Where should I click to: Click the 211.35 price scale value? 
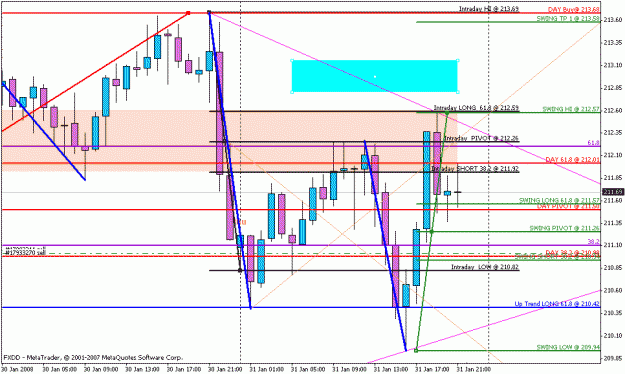click(613, 222)
